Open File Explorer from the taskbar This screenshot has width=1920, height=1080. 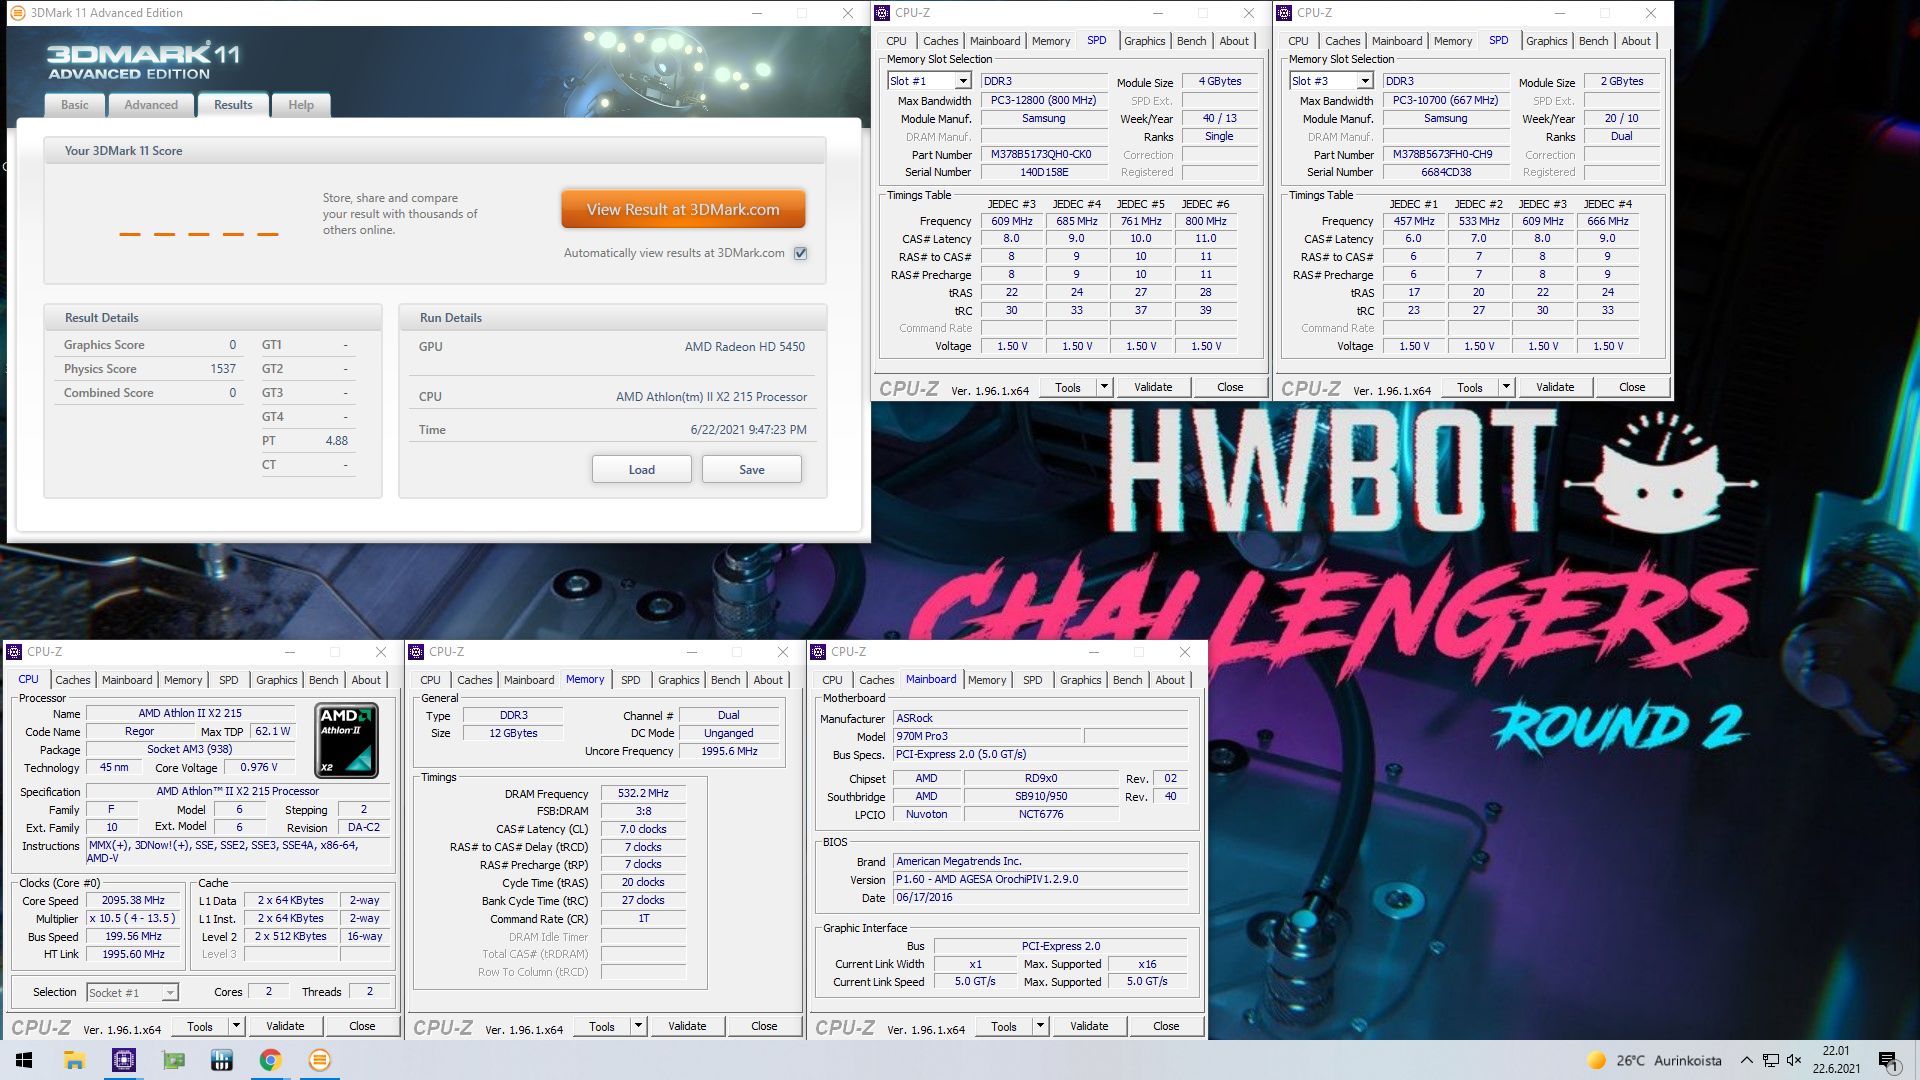pos(74,1060)
